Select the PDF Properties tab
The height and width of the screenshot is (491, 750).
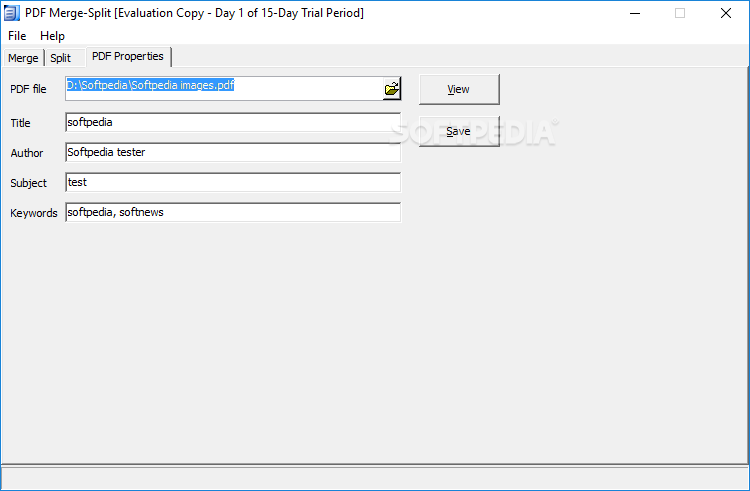click(x=128, y=56)
